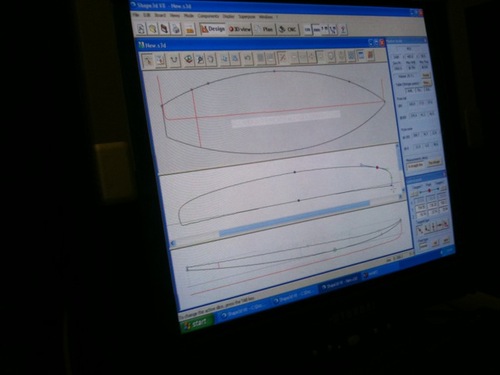Click the magnet snap icon in design toolbar
This screenshot has width=500, height=375.
coord(174,60)
